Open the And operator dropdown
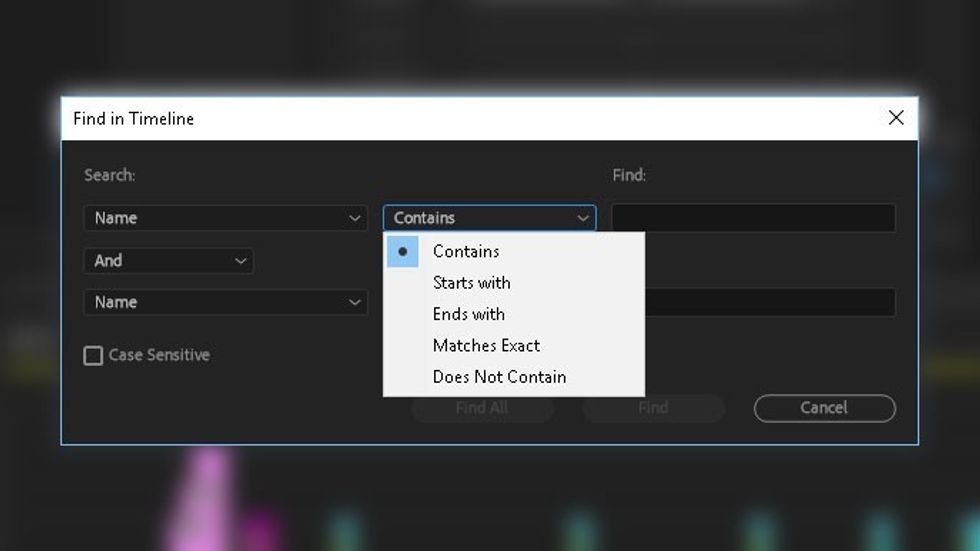Screen dimensions: 980x551 tap(169, 261)
